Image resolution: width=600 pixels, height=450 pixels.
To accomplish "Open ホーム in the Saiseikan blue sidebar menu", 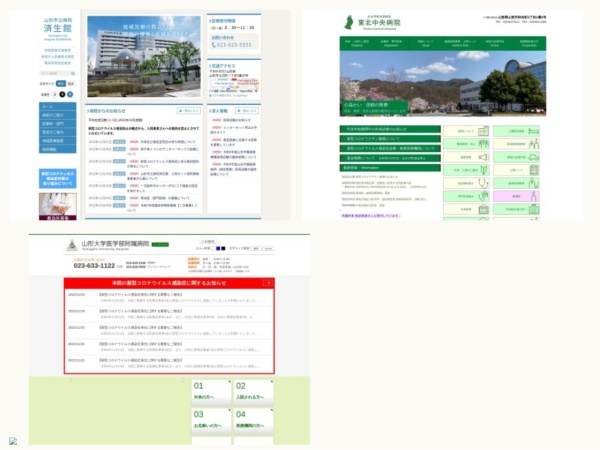I will [57, 106].
